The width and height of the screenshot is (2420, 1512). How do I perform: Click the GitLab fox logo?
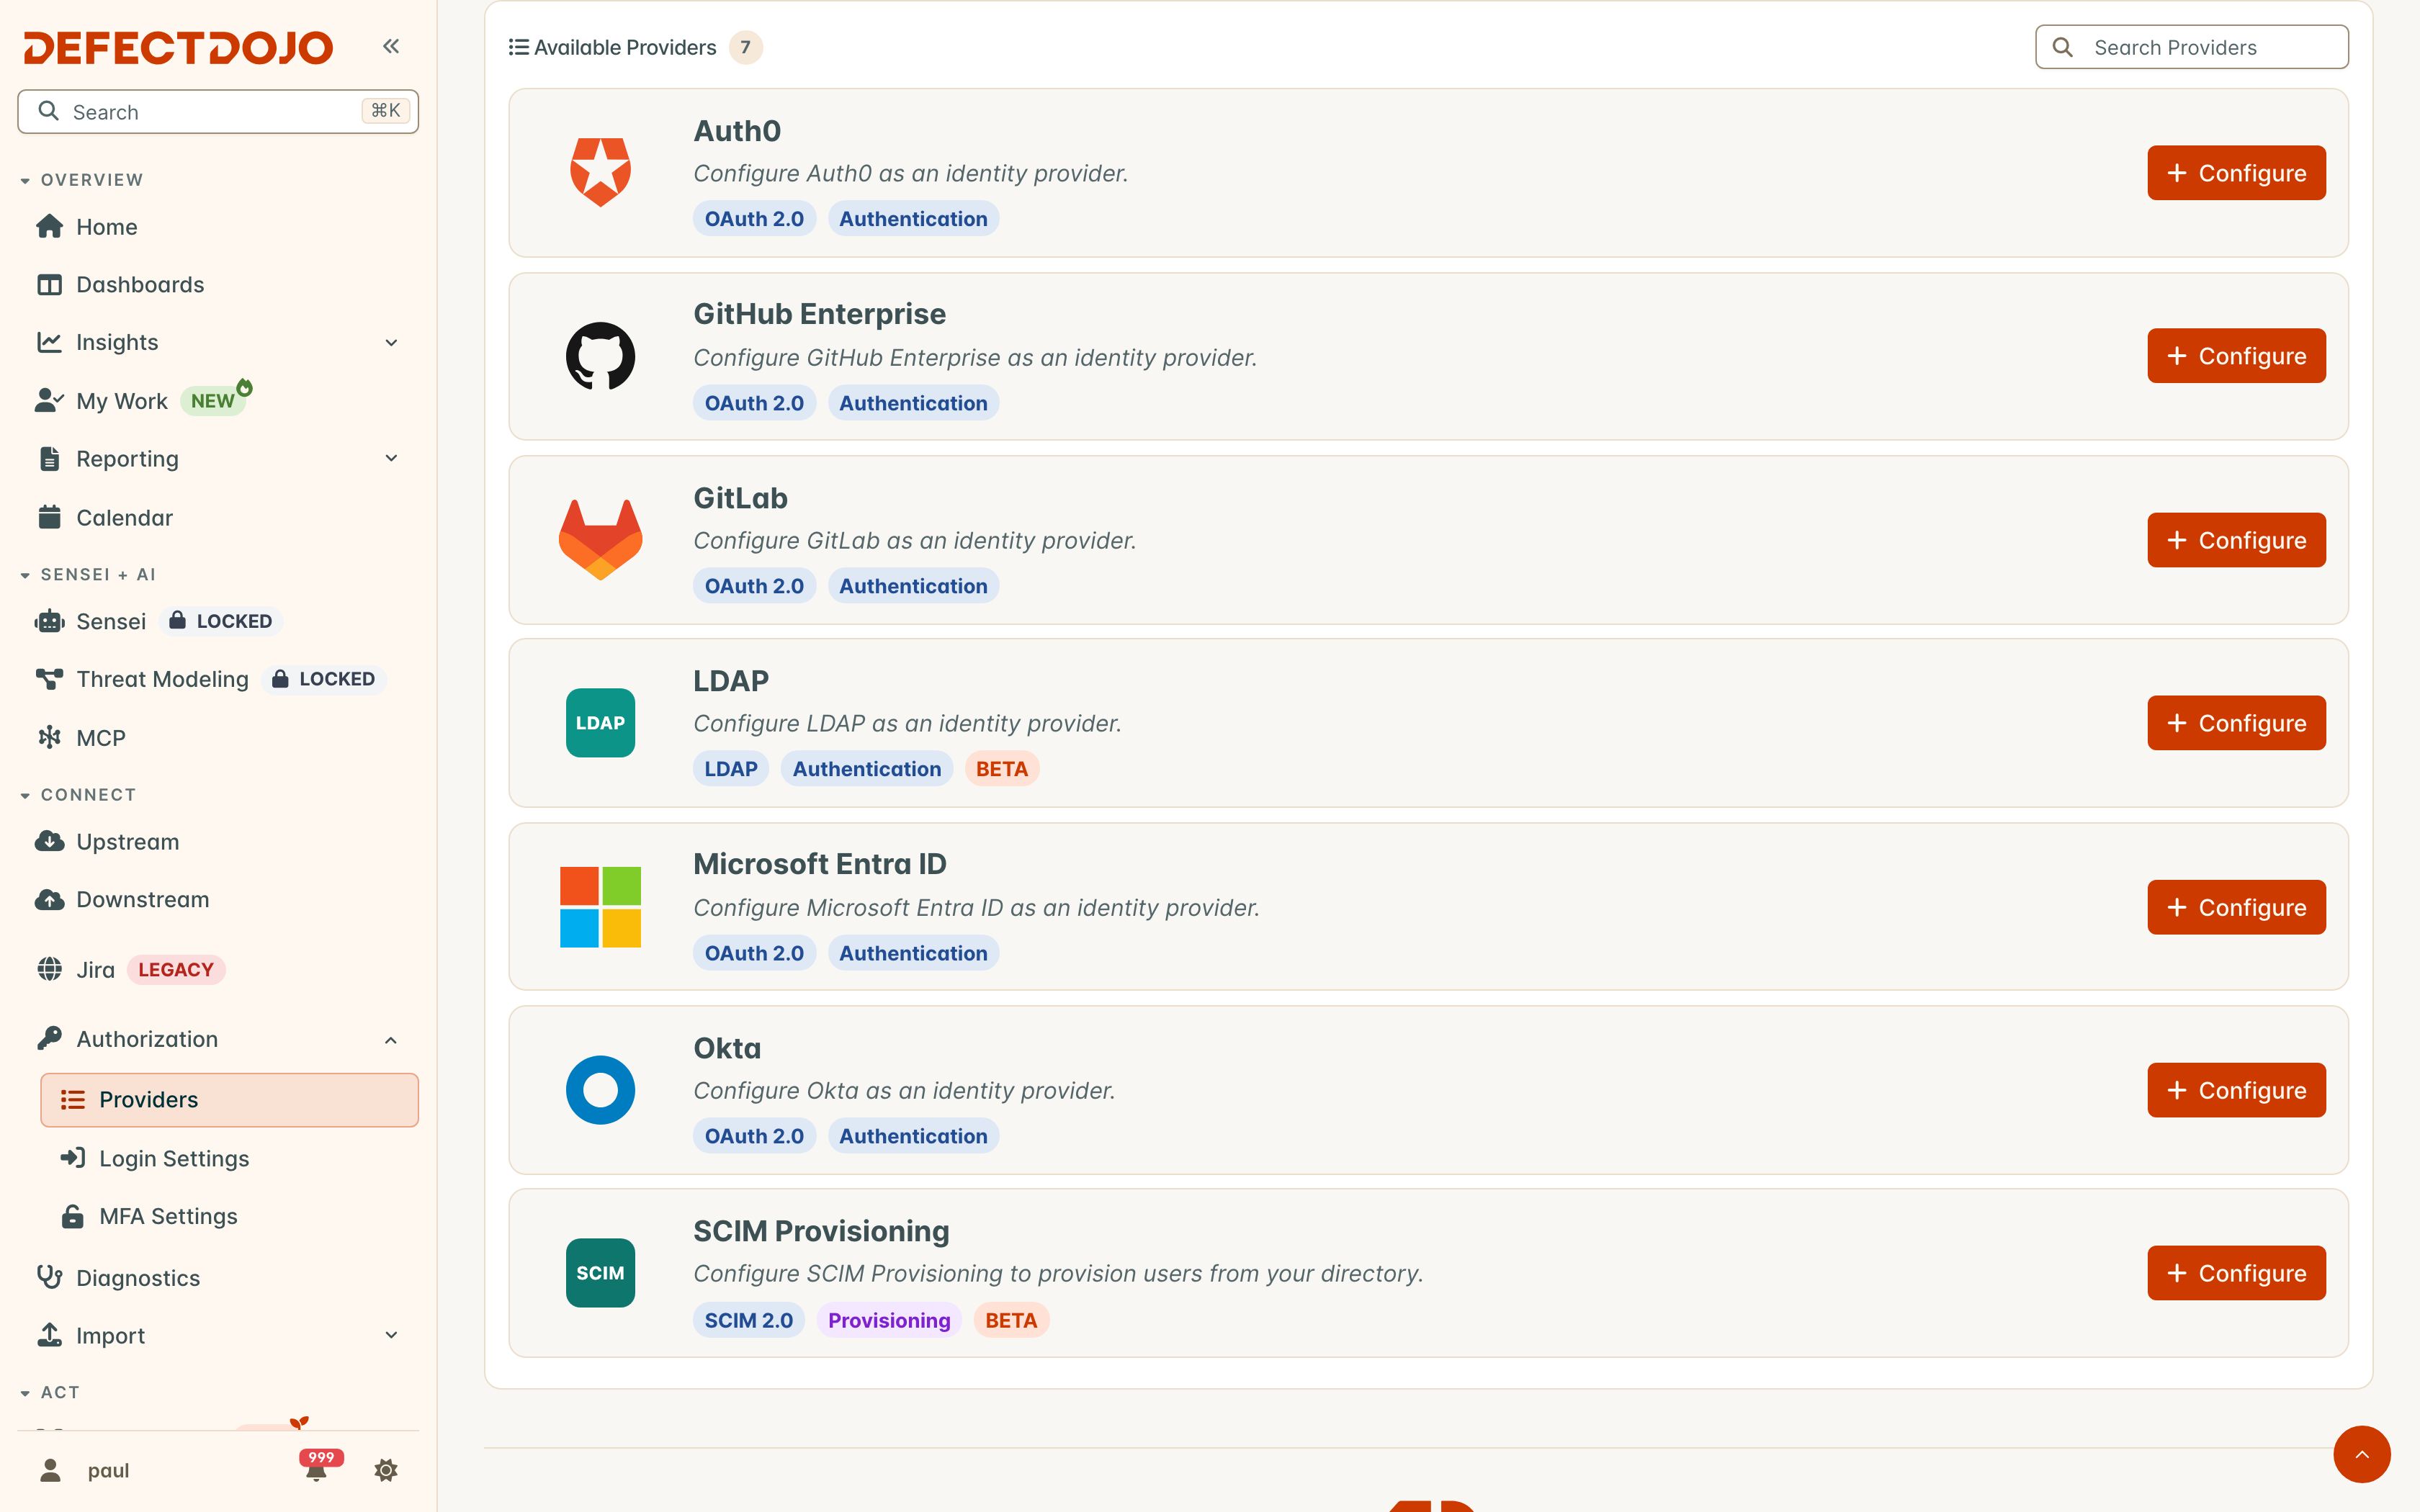pos(600,540)
